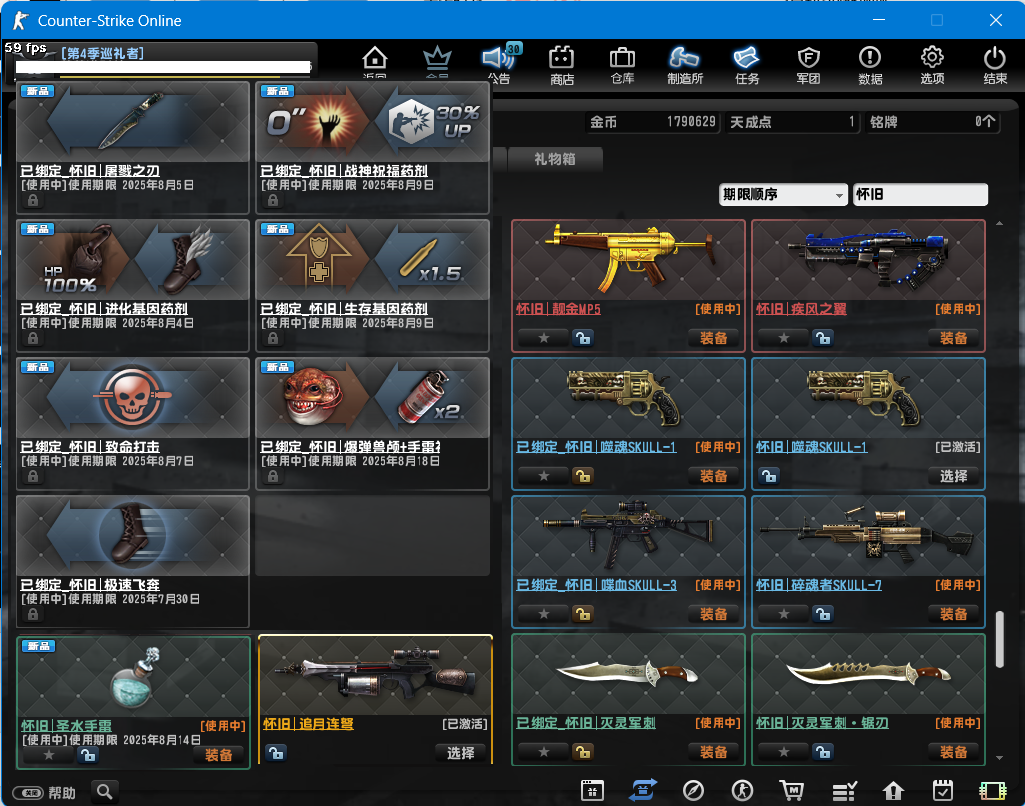Go back via the home 返回 icon

375,61
